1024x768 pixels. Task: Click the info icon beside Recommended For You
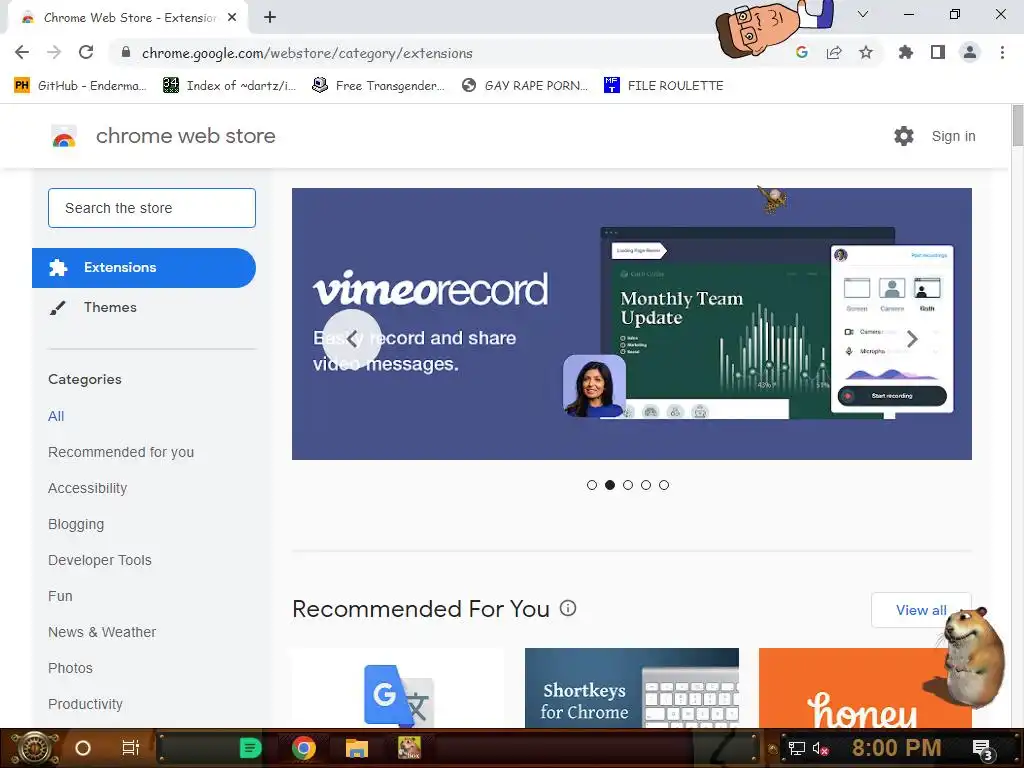tap(568, 608)
